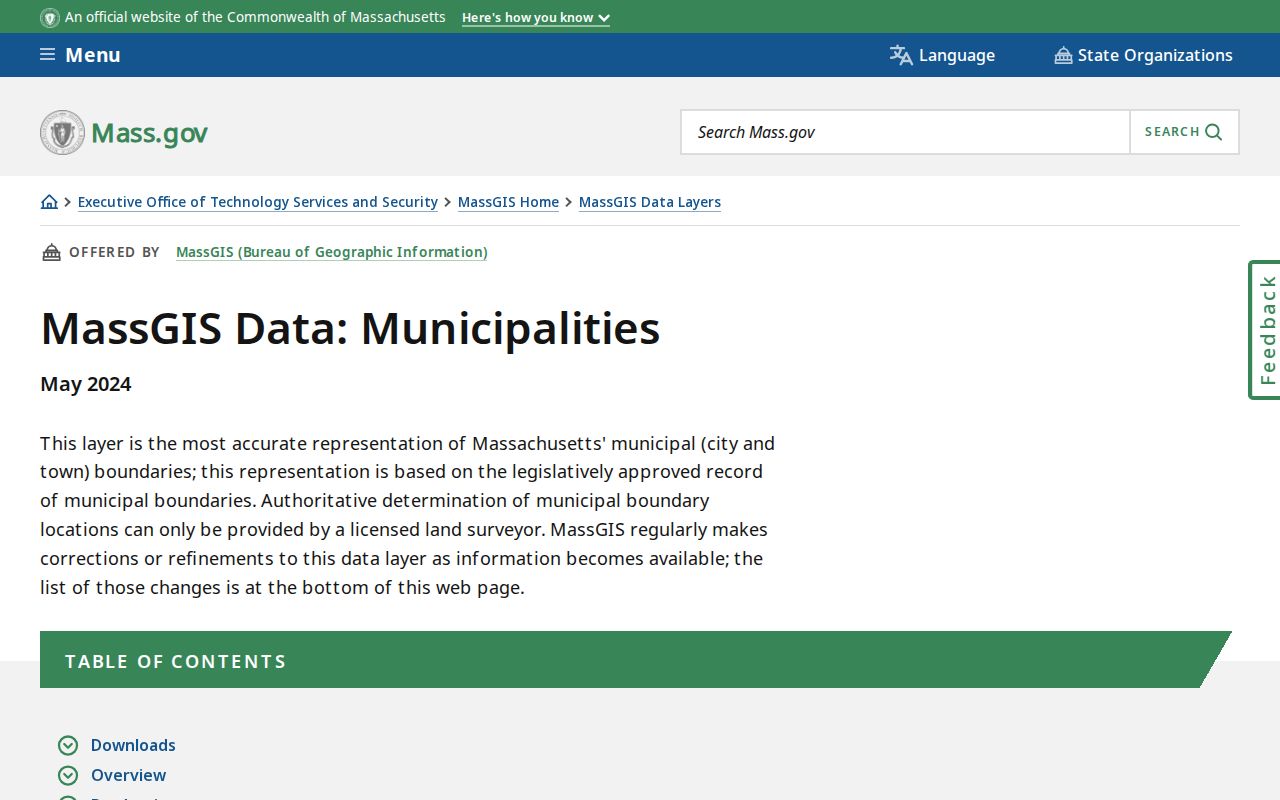The width and height of the screenshot is (1280, 800).
Task: Click the 'OFFERED BY' label
Action: tap(114, 252)
